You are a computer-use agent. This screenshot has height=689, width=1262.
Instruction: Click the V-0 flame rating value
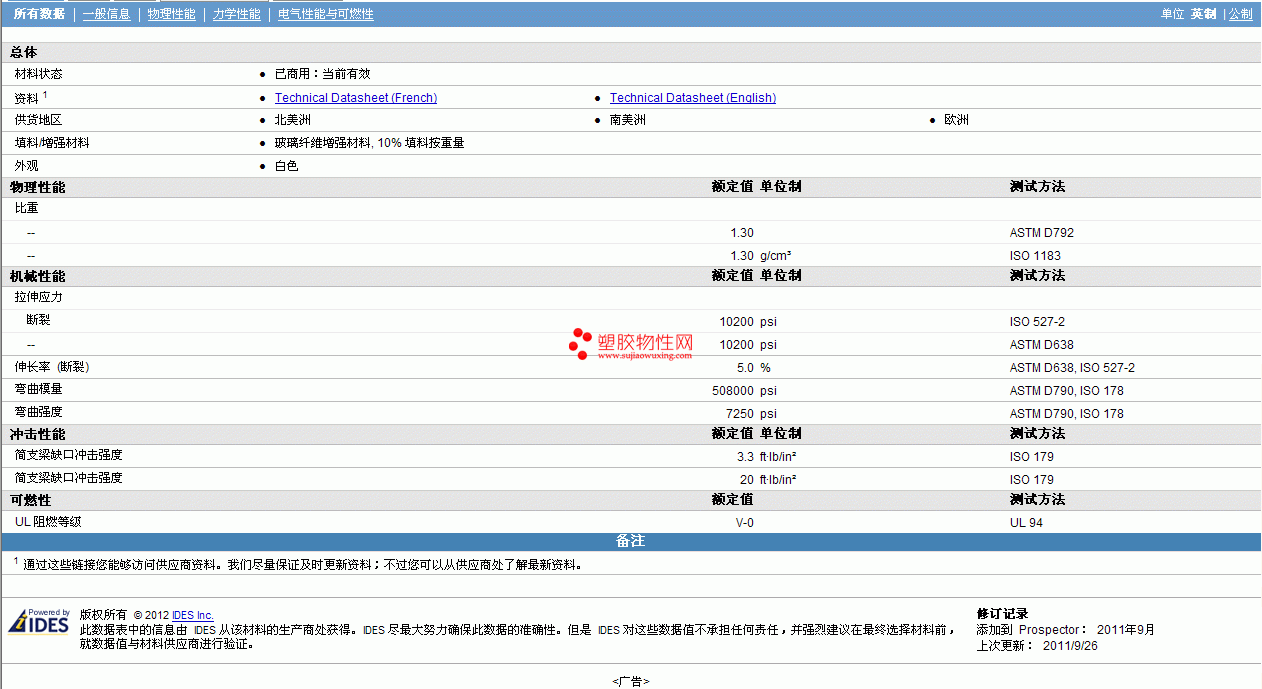point(745,523)
